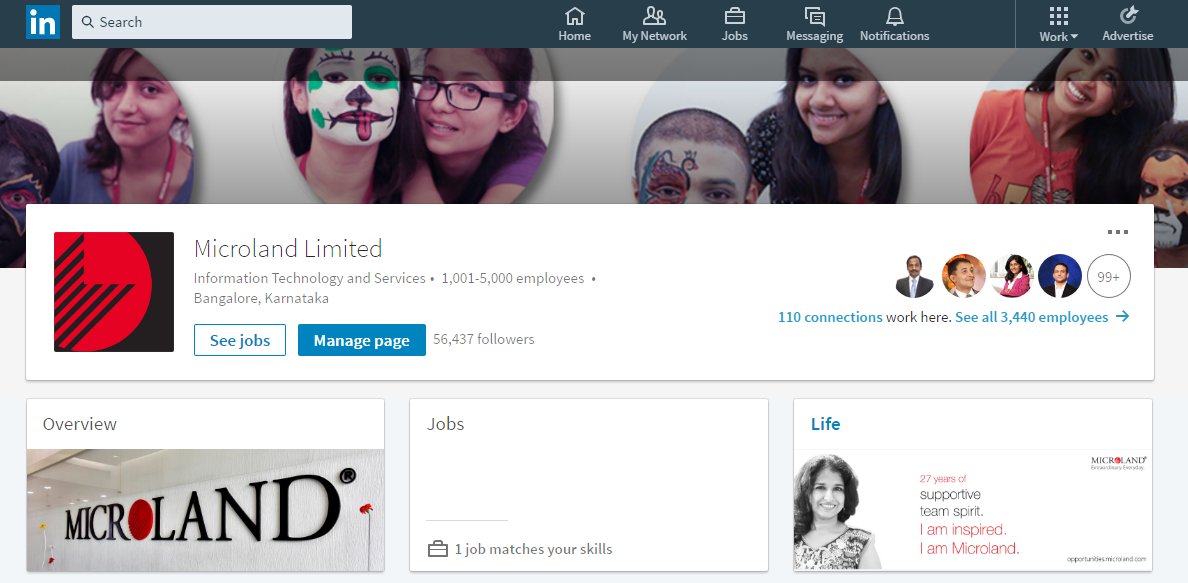
Task: Click the second employee avatar with the orange background
Action: pos(963,276)
